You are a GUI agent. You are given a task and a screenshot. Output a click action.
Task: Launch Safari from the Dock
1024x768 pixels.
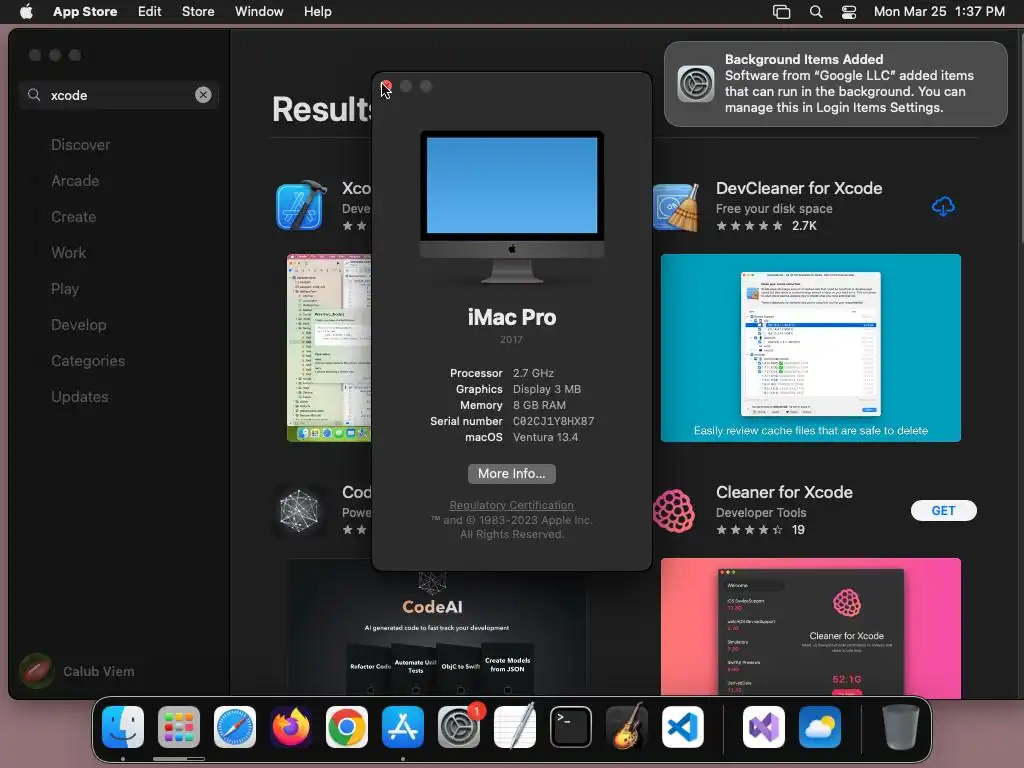point(235,727)
